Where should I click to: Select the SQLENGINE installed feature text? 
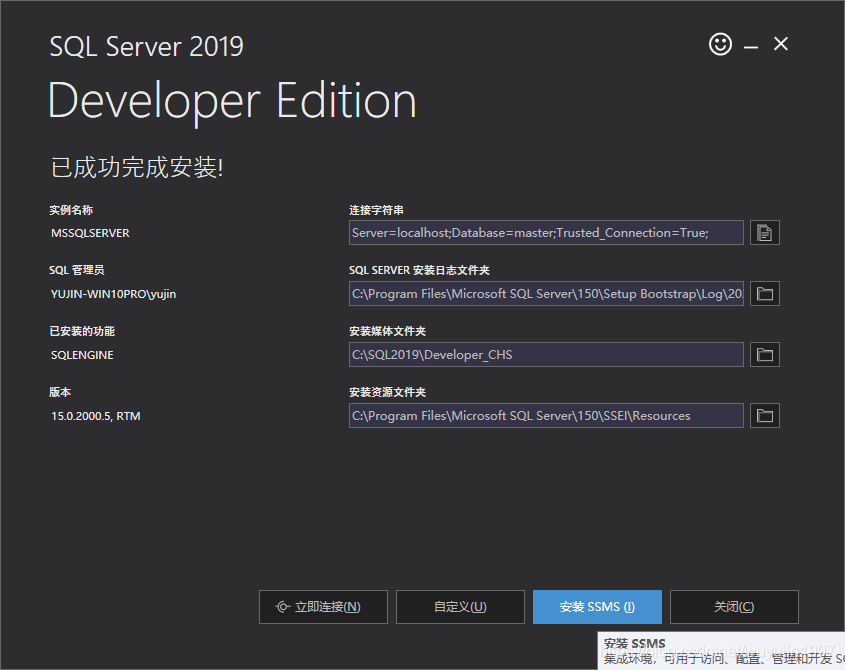(x=82, y=355)
